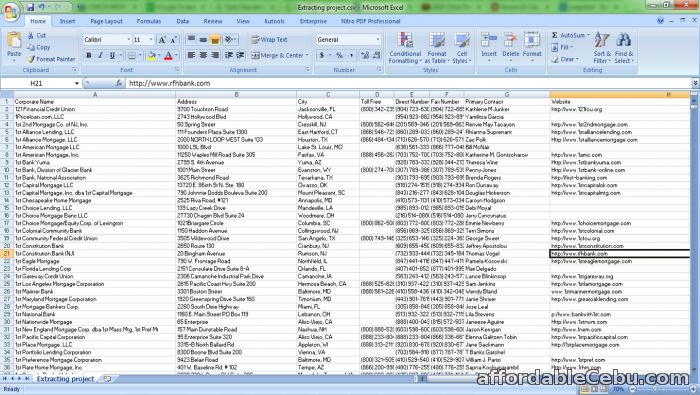Screen dimensions: 700x395
Task: Open the Name Box dropdown arrow
Action: pos(76,83)
